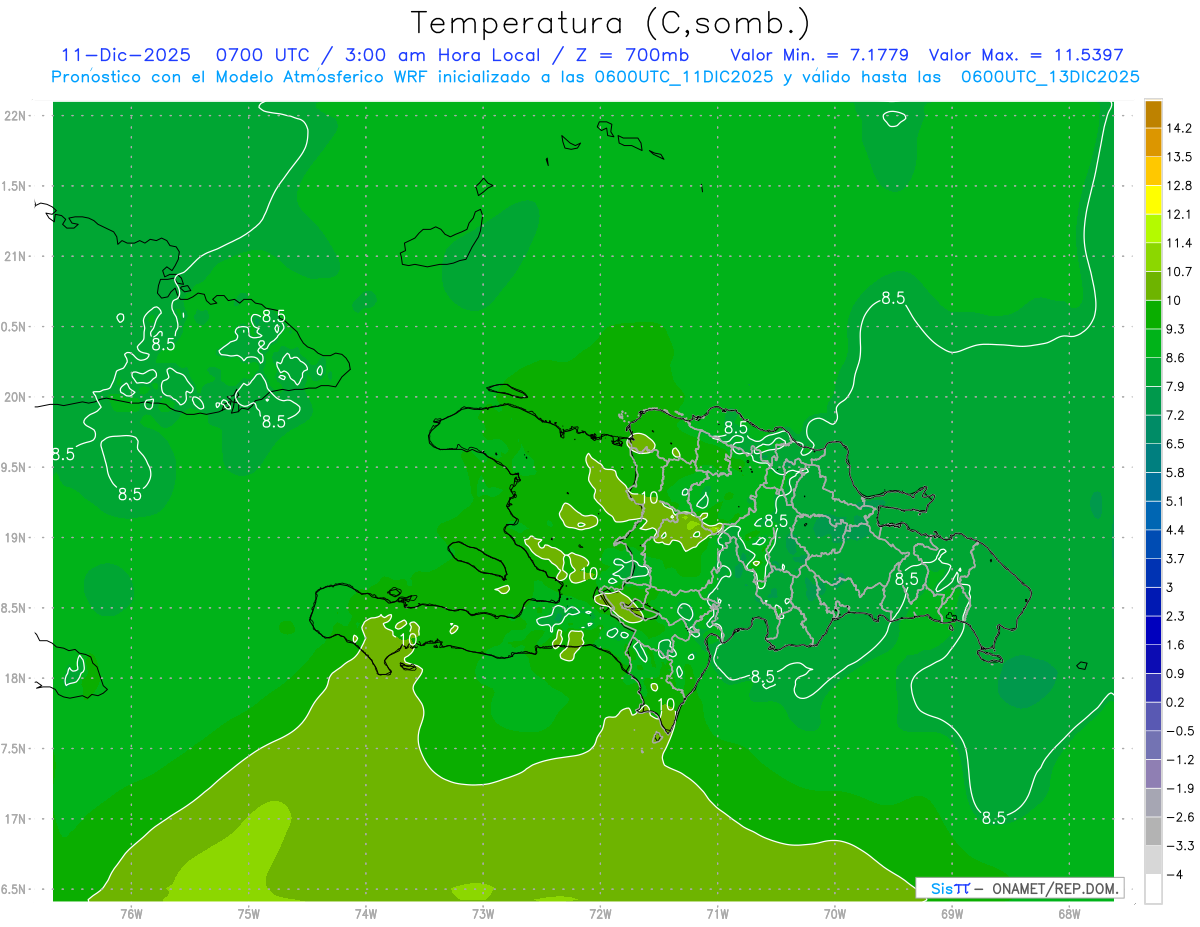This screenshot has width=1200, height=927.
Task: Click the "0600UTC_13DIC2025" valid-until timestamp
Action: tap(1050, 77)
